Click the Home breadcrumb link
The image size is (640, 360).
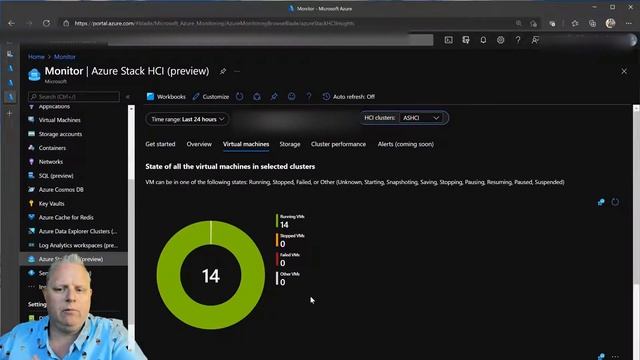click(36, 57)
